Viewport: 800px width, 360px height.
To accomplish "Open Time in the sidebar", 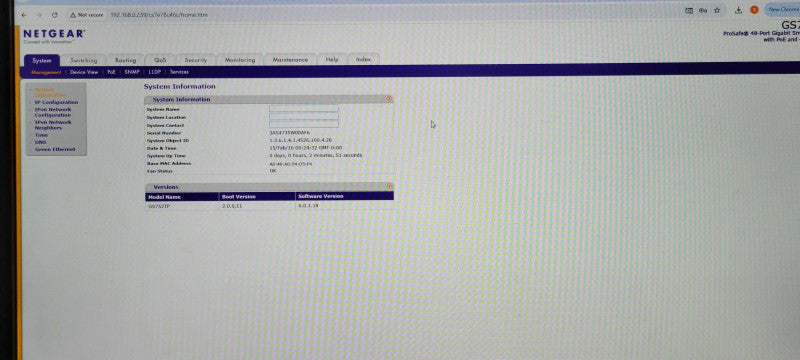I will tap(41, 136).
